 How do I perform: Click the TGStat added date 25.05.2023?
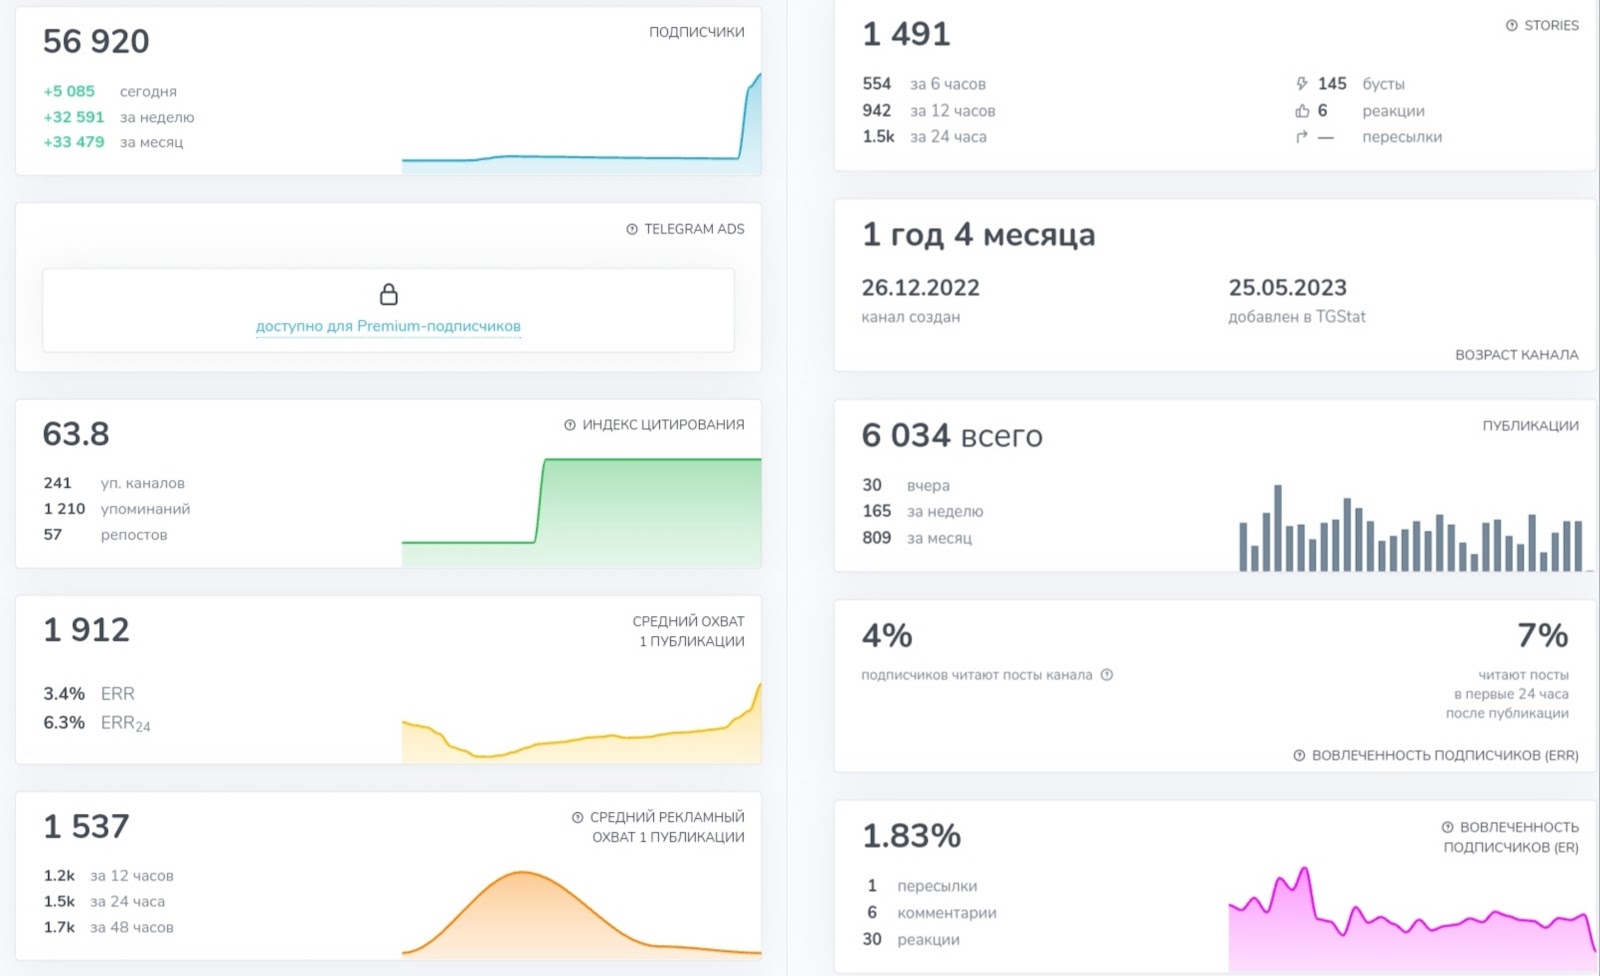click(x=1287, y=288)
